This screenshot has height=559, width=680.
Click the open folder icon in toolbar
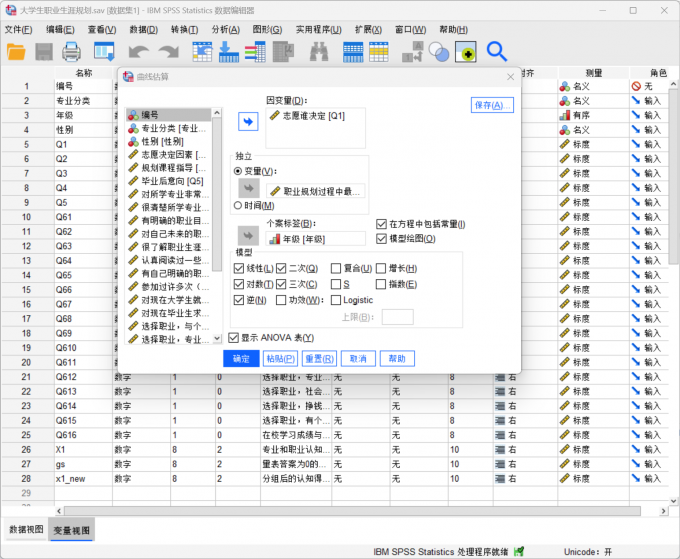[17, 51]
